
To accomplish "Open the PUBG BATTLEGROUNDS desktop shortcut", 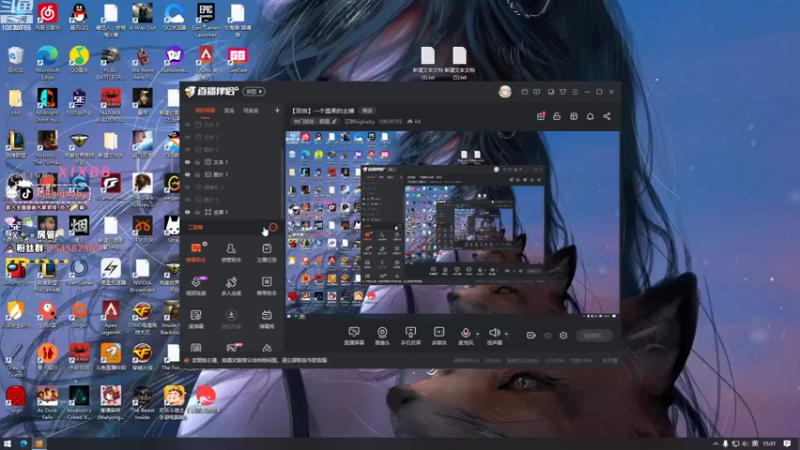I will coord(110,63).
